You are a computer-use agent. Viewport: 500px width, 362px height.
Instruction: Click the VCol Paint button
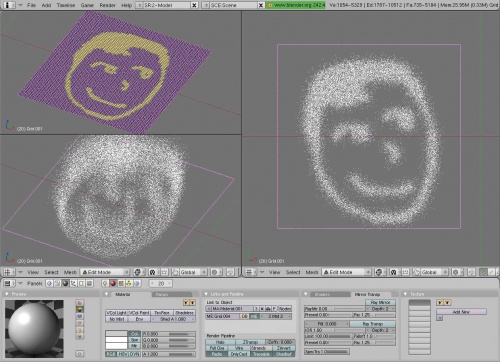(x=139, y=313)
